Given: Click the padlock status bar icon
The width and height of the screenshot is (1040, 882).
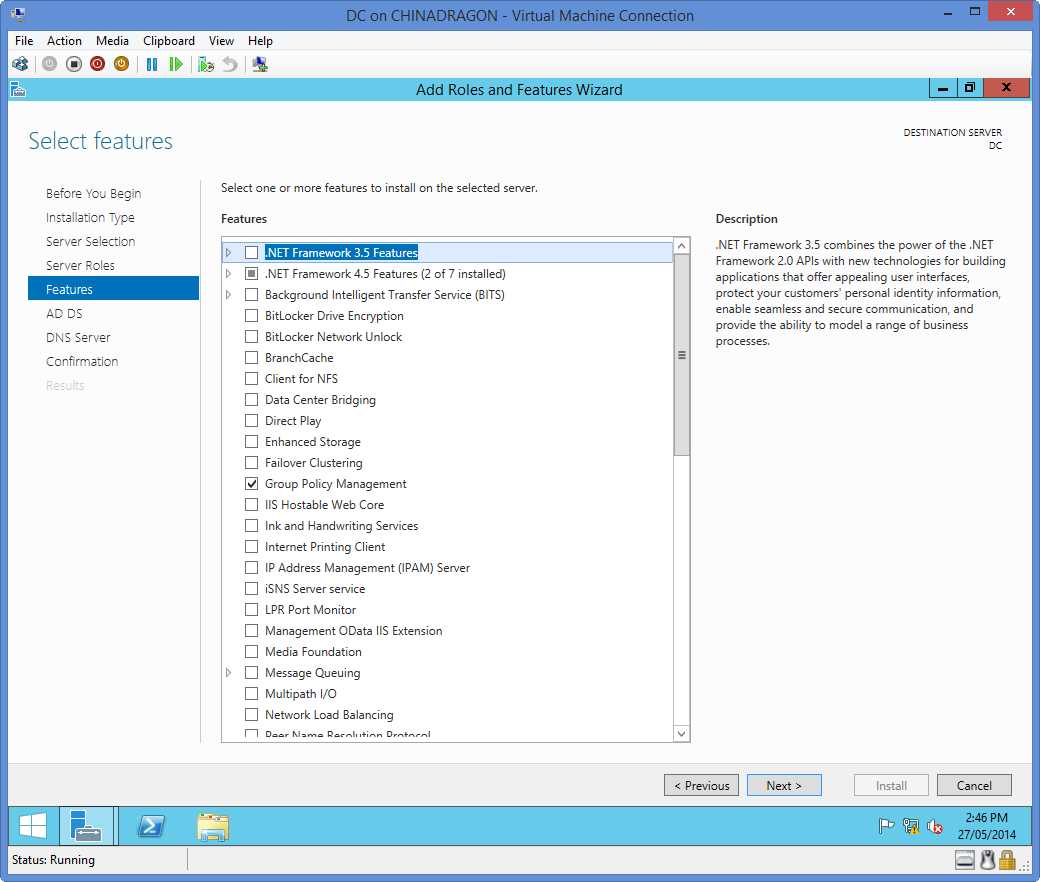Looking at the screenshot, I should [x=1008, y=860].
